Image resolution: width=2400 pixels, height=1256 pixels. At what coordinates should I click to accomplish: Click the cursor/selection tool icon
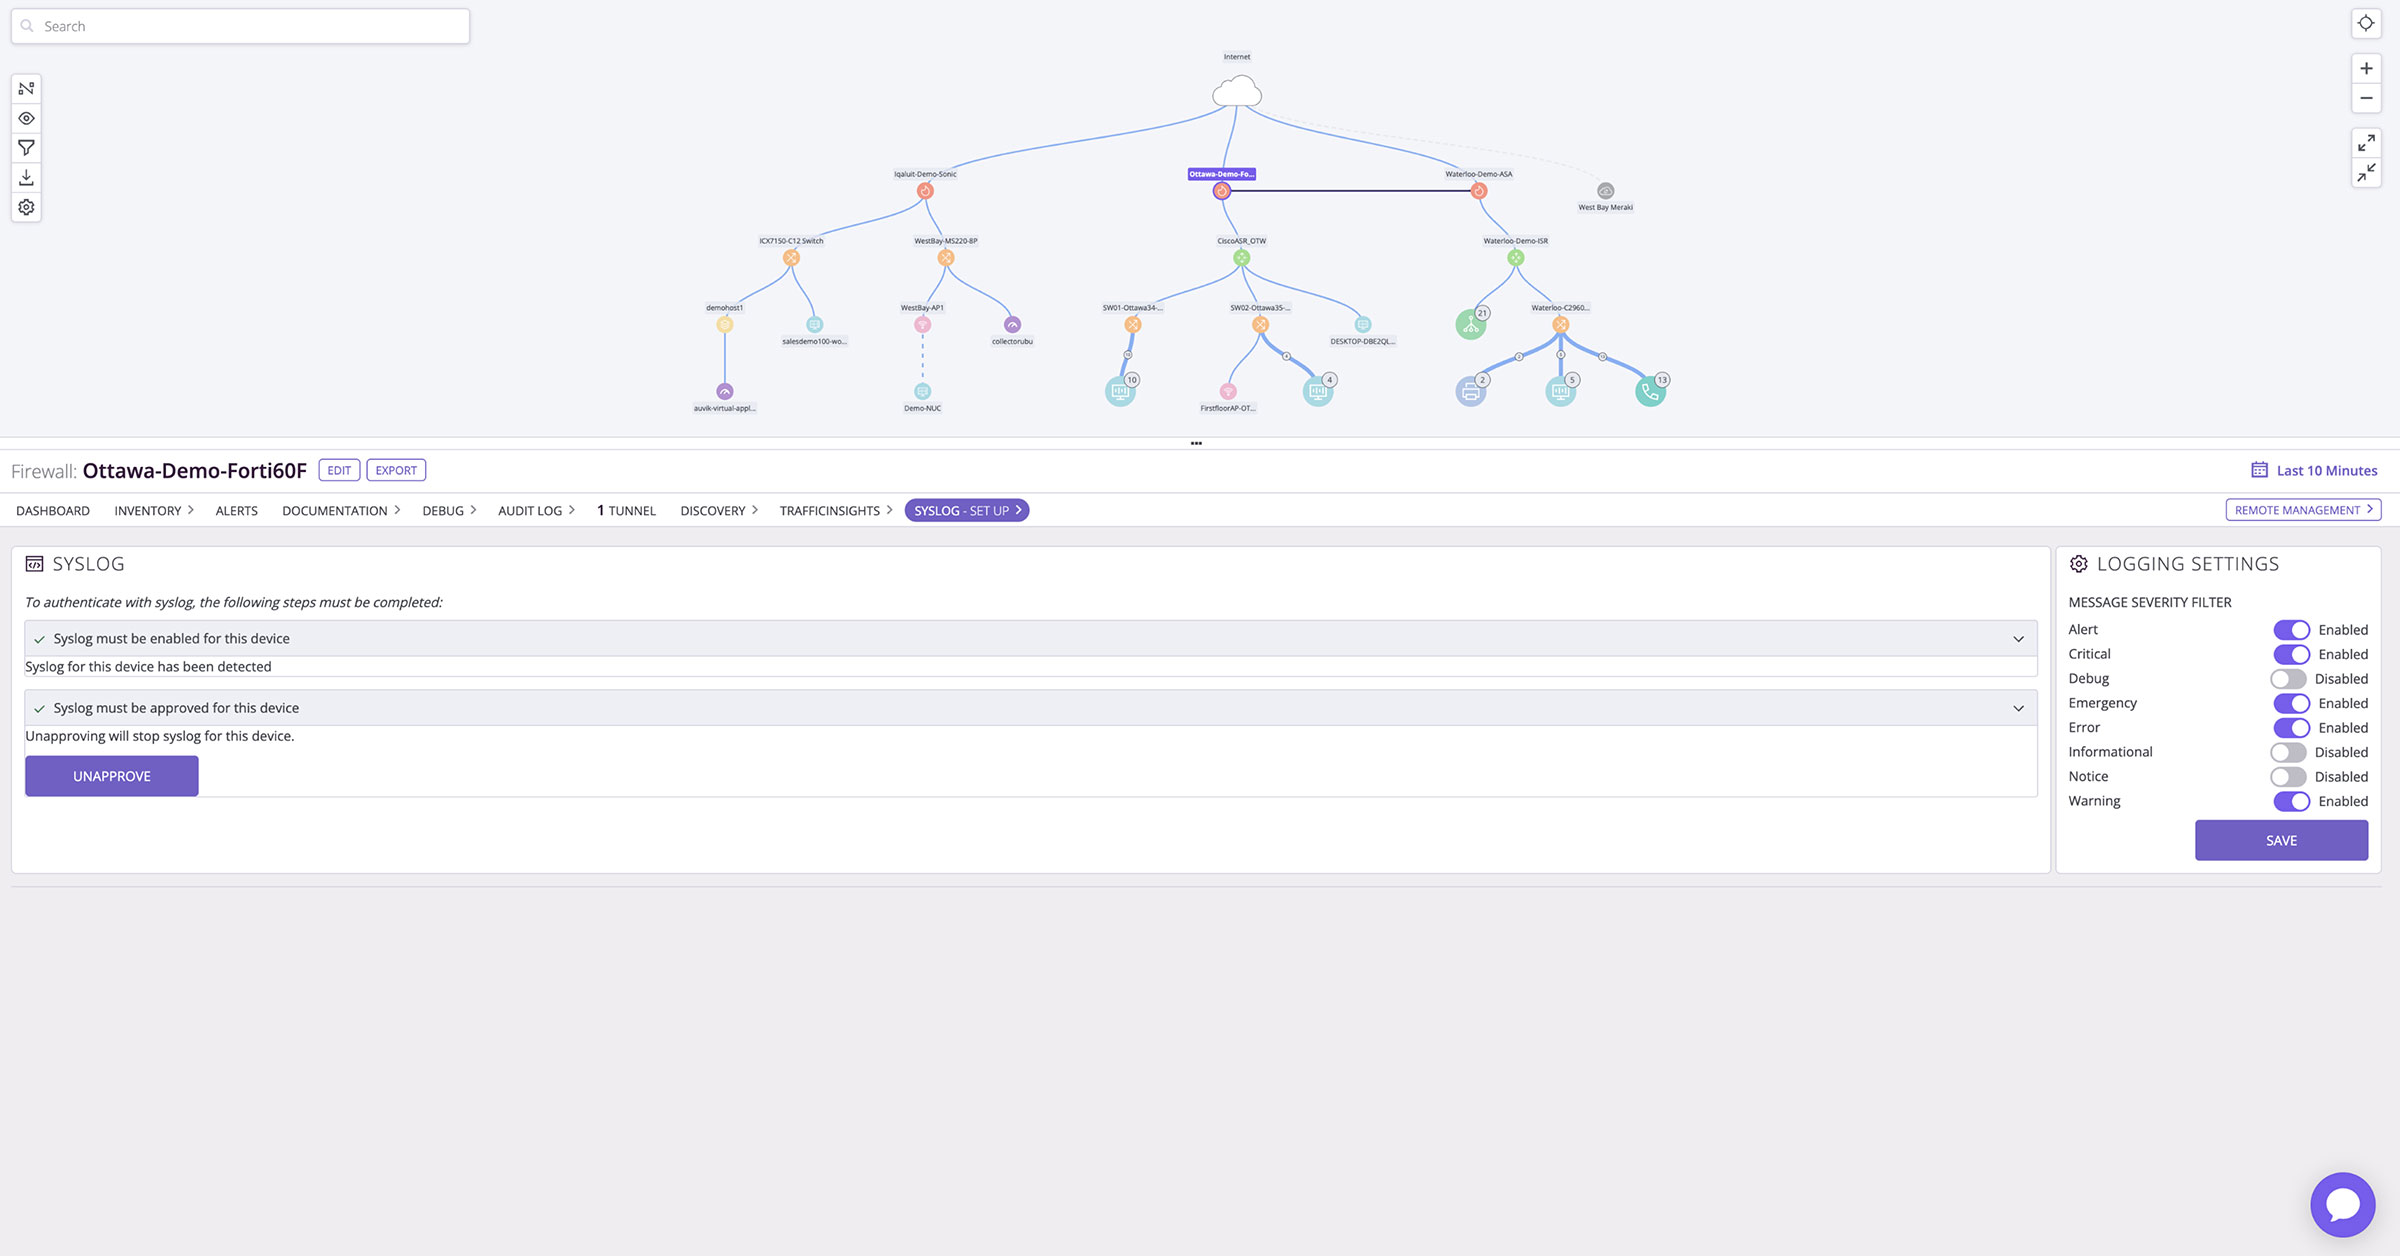click(x=25, y=89)
